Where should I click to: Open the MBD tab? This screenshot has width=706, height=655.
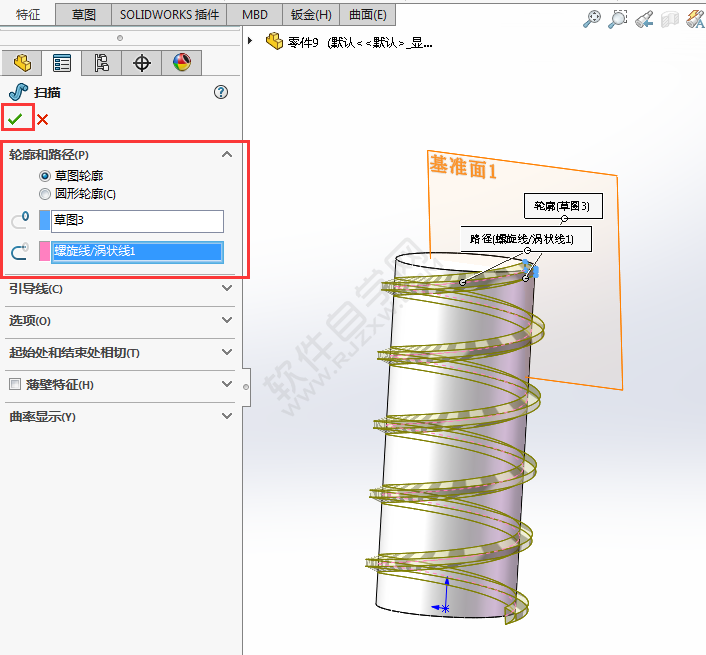pos(254,14)
